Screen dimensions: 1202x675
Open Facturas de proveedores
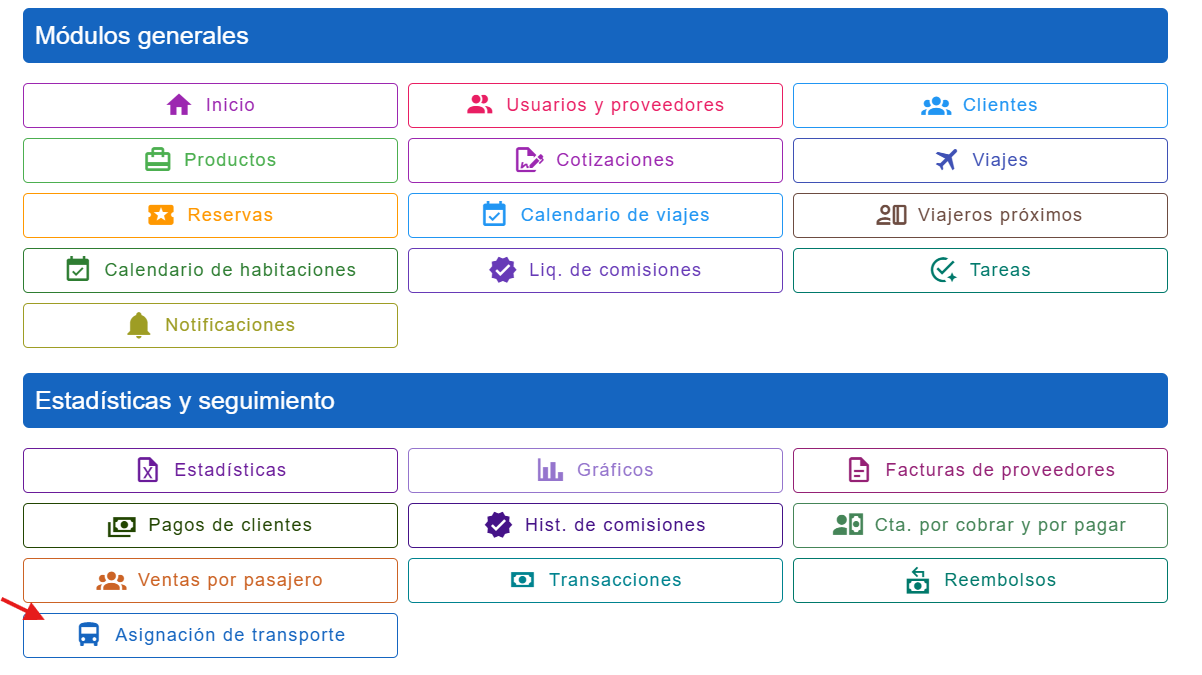980,470
